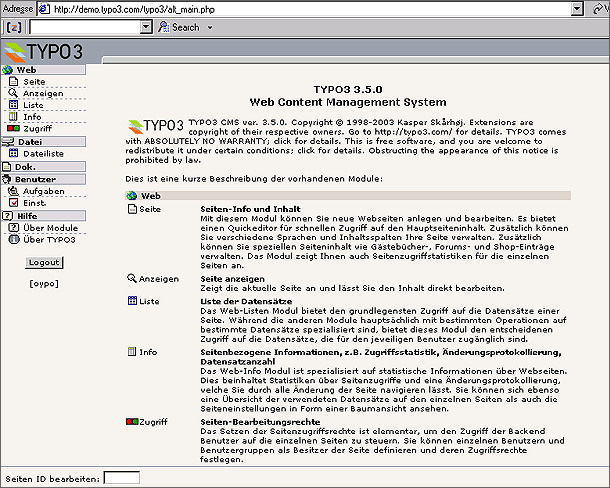Open the Liste link in description list
This screenshot has width=610, height=488.
click(149, 301)
